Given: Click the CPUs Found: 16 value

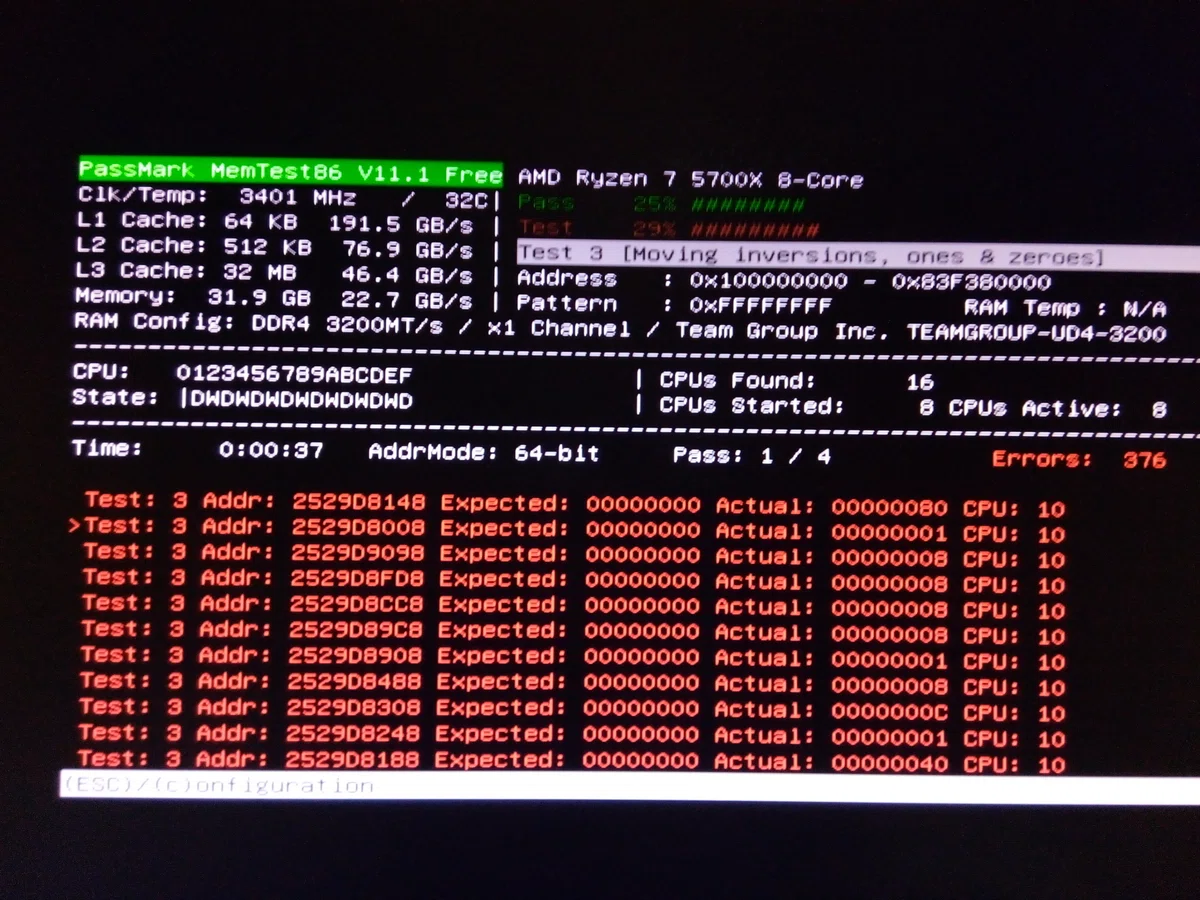Looking at the screenshot, I should [x=797, y=381].
